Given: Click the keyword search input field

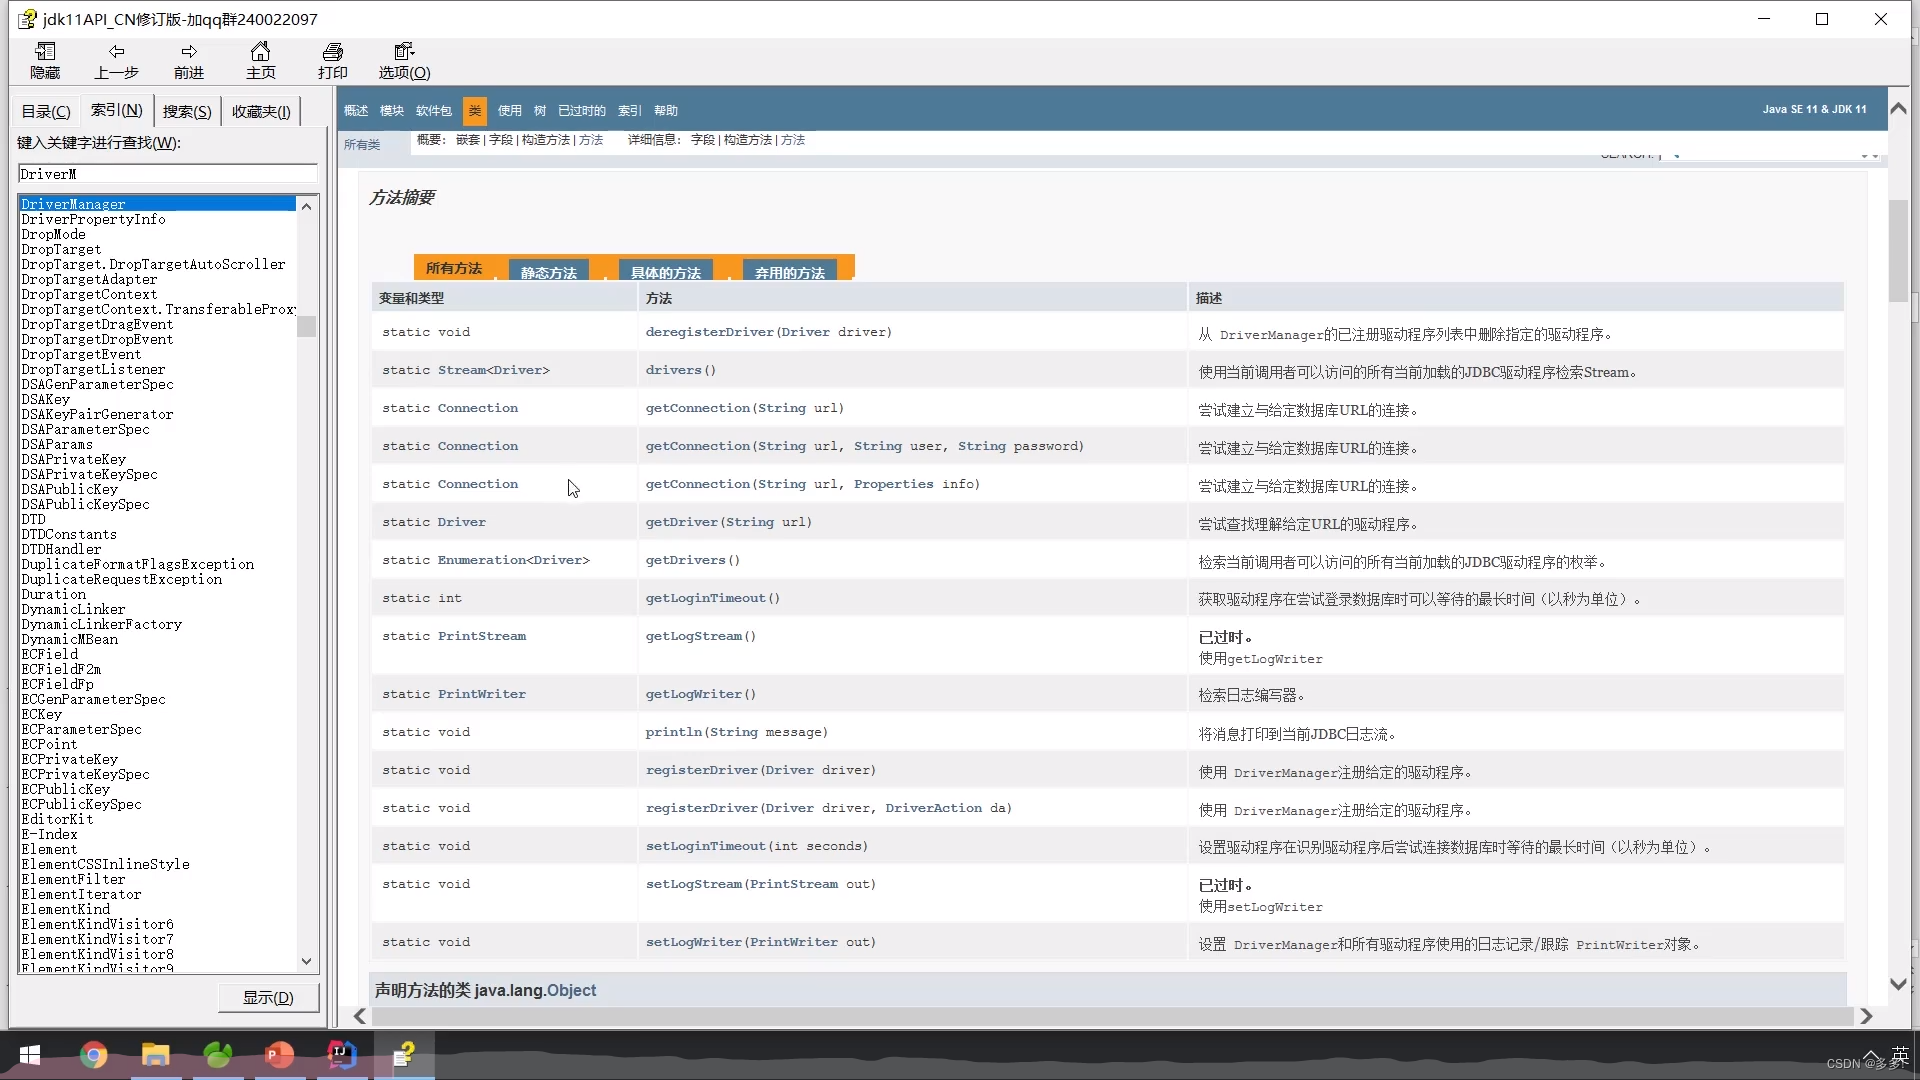Looking at the screenshot, I should (x=167, y=173).
